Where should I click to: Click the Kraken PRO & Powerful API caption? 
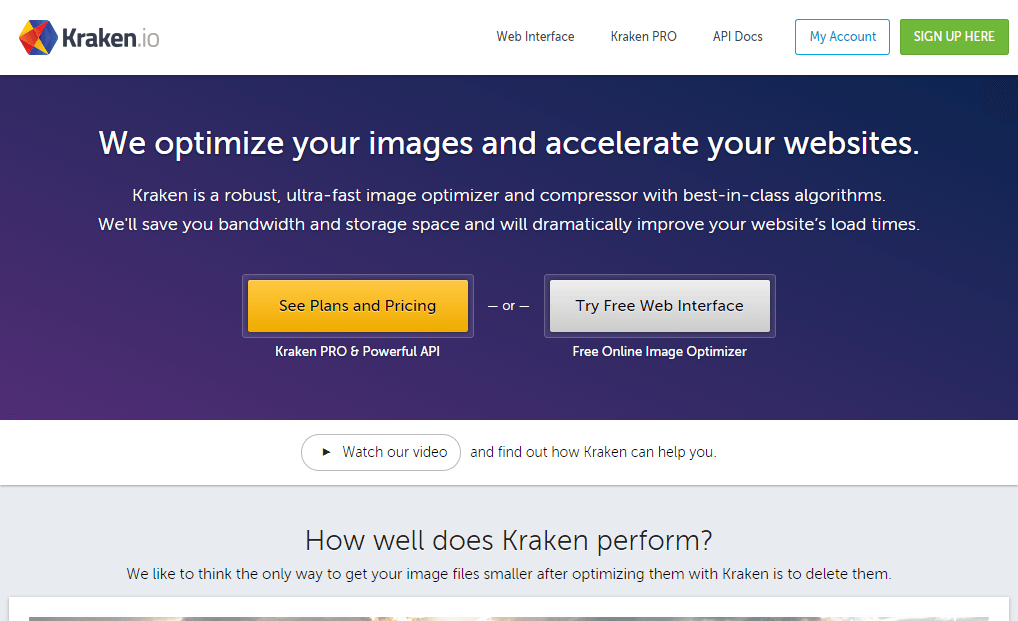pos(357,352)
